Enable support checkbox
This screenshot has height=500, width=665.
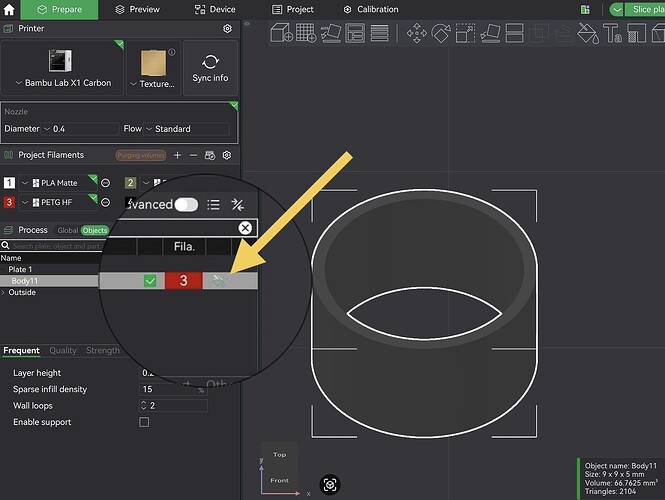coord(144,422)
